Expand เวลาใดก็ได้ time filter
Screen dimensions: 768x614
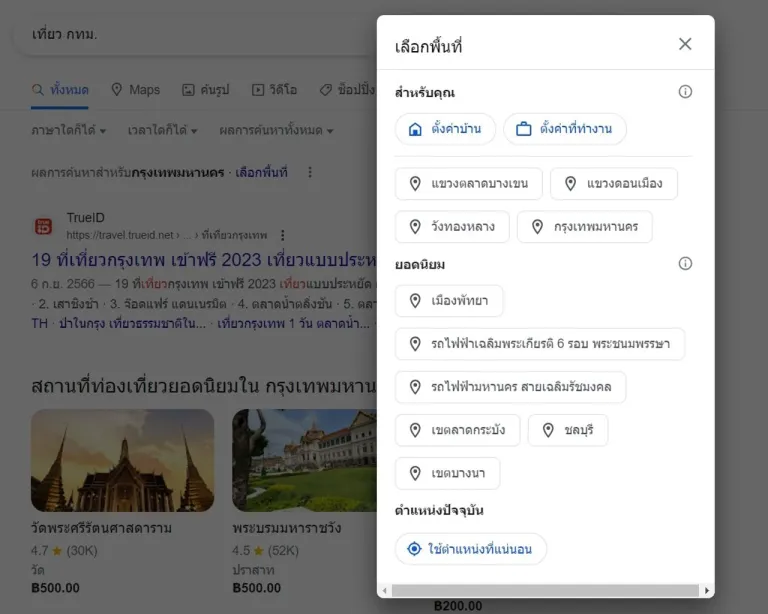pyautogui.click(x=162, y=131)
